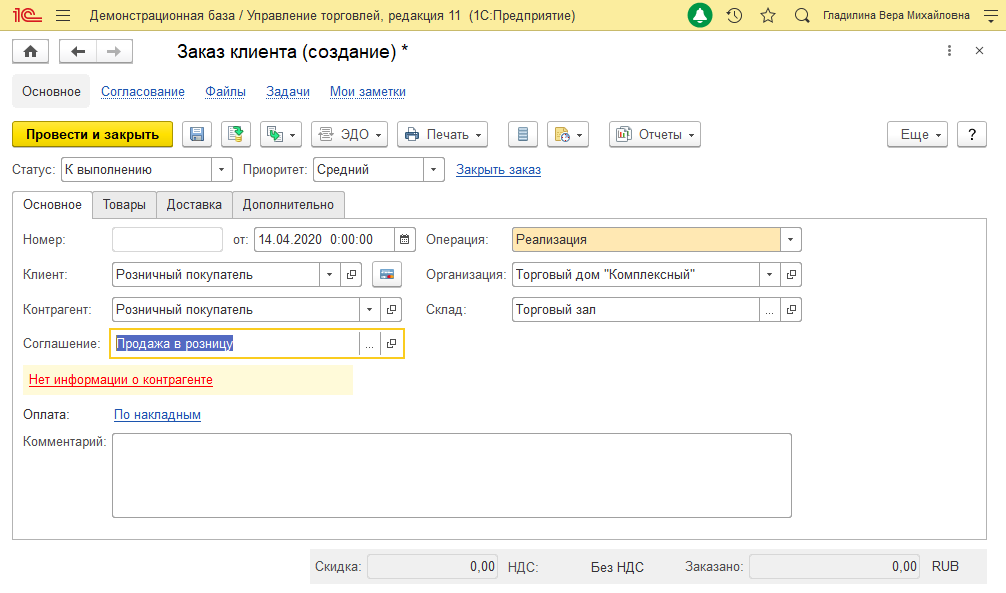
Task: Open the global search magnifier icon
Action: (x=802, y=15)
